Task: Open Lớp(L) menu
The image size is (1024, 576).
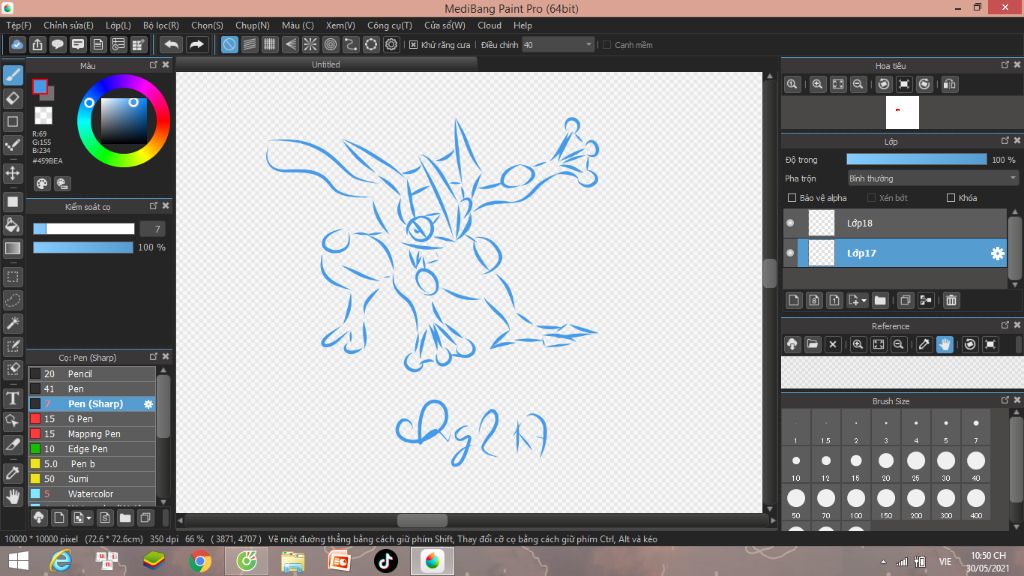Action: click(118, 25)
